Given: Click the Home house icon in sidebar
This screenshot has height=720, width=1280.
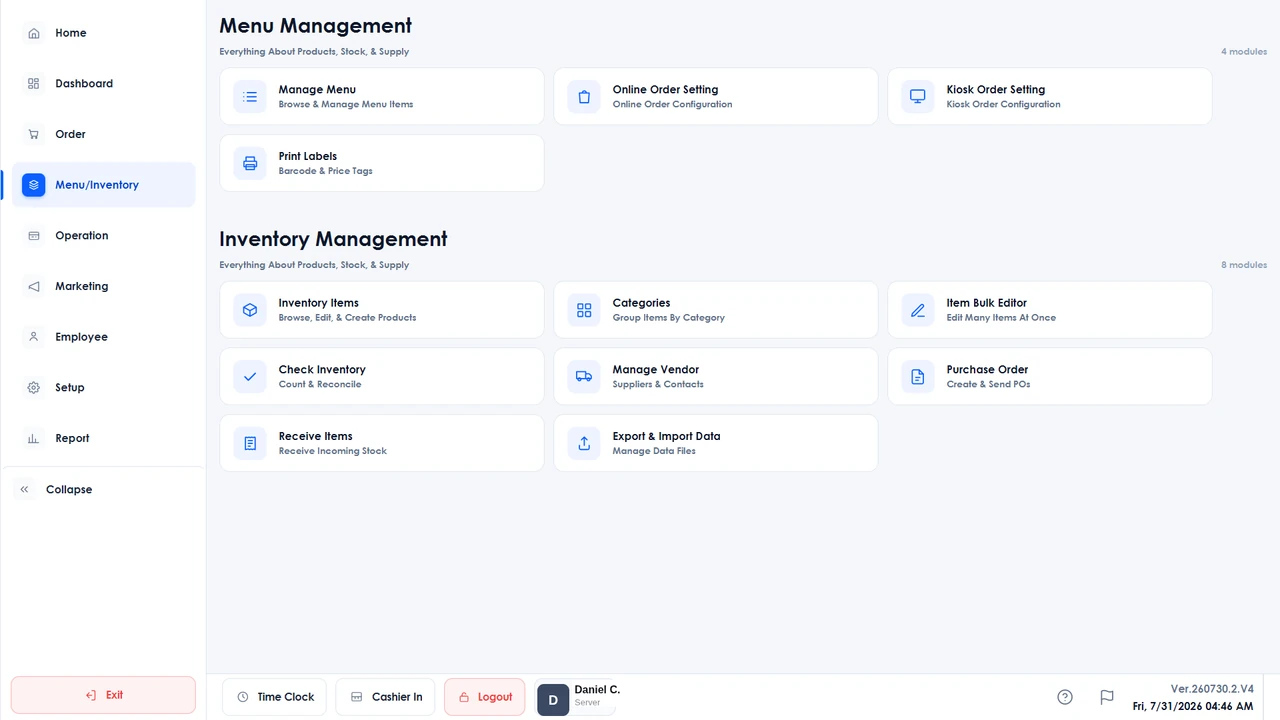Looking at the screenshot, I should tap(34, 33).
